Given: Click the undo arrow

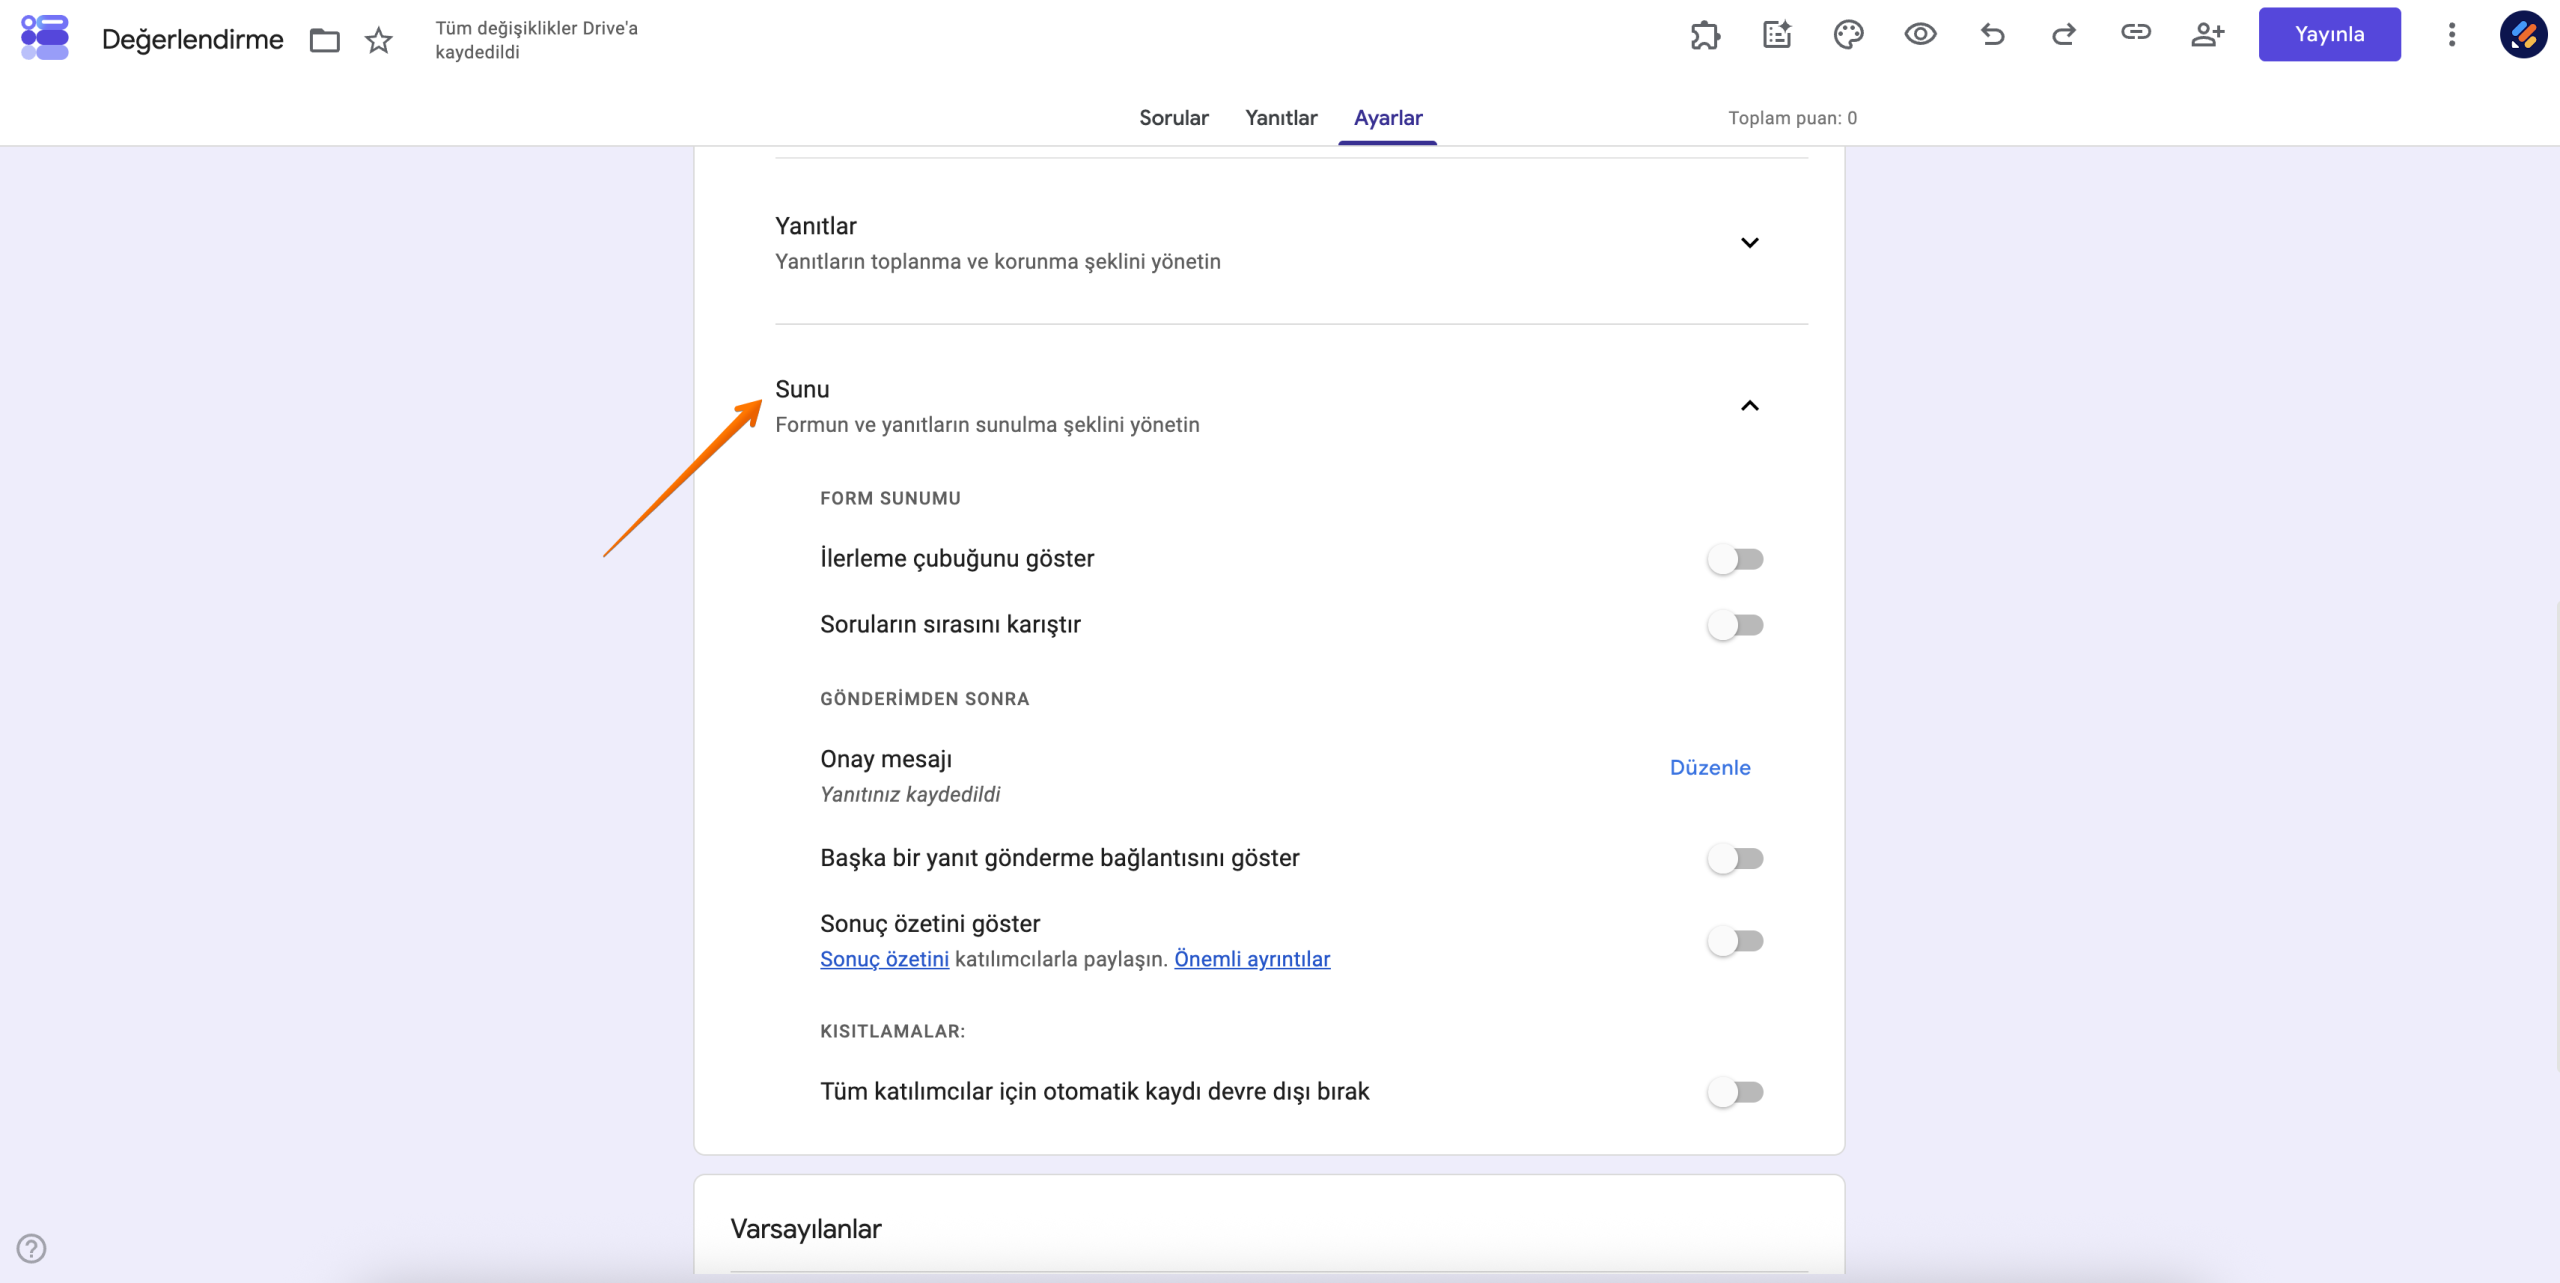Looking at the screenshot, I should [x=1992, y=35].
